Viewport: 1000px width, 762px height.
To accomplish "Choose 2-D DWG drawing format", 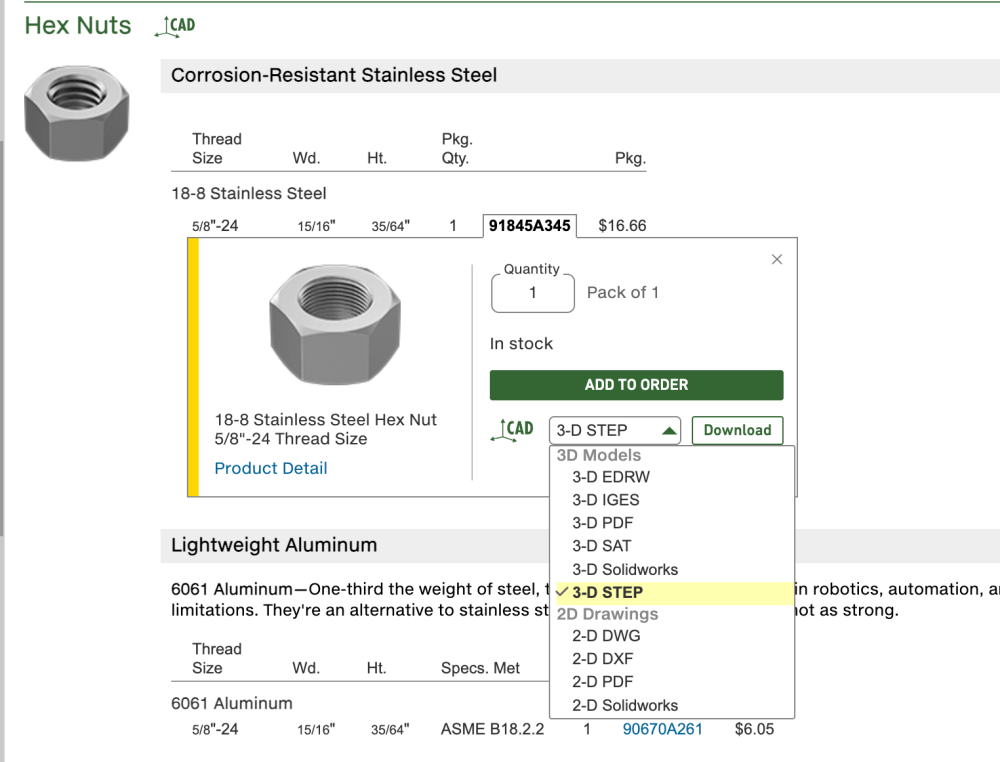I will coord(606,636).
